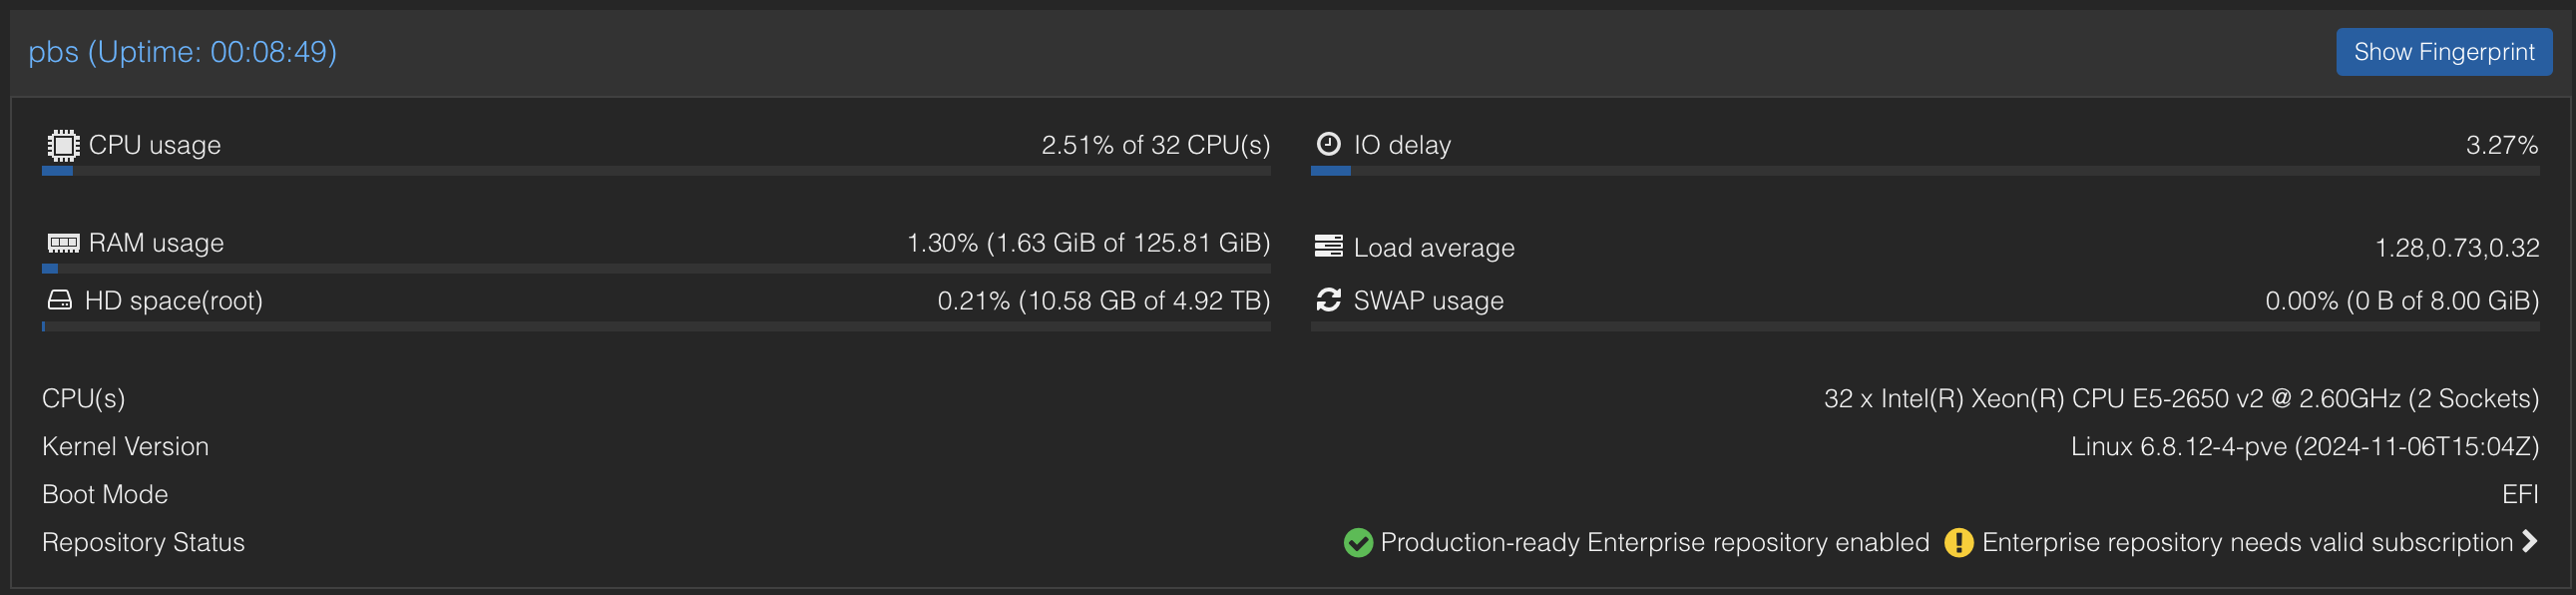Click Enterprise repository needs valid subscription text
The image size is (2576, 595).
click(x=2246, y=542)
